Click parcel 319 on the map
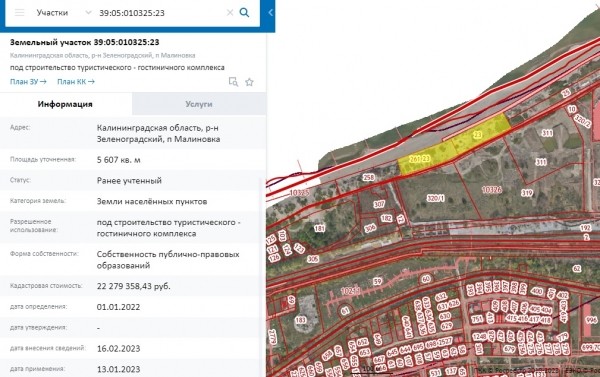Screen dimensions: 600x377 pyautogui.click(x=527, y=193)
